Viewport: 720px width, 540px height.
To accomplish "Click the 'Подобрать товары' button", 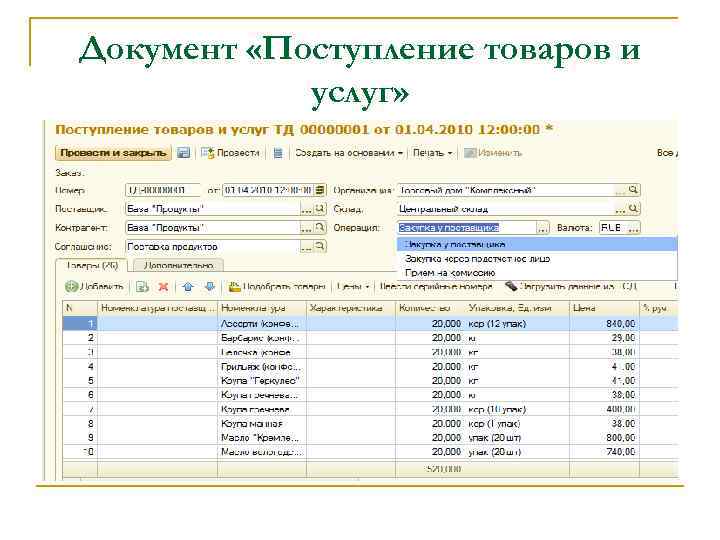I will point(277,287).
